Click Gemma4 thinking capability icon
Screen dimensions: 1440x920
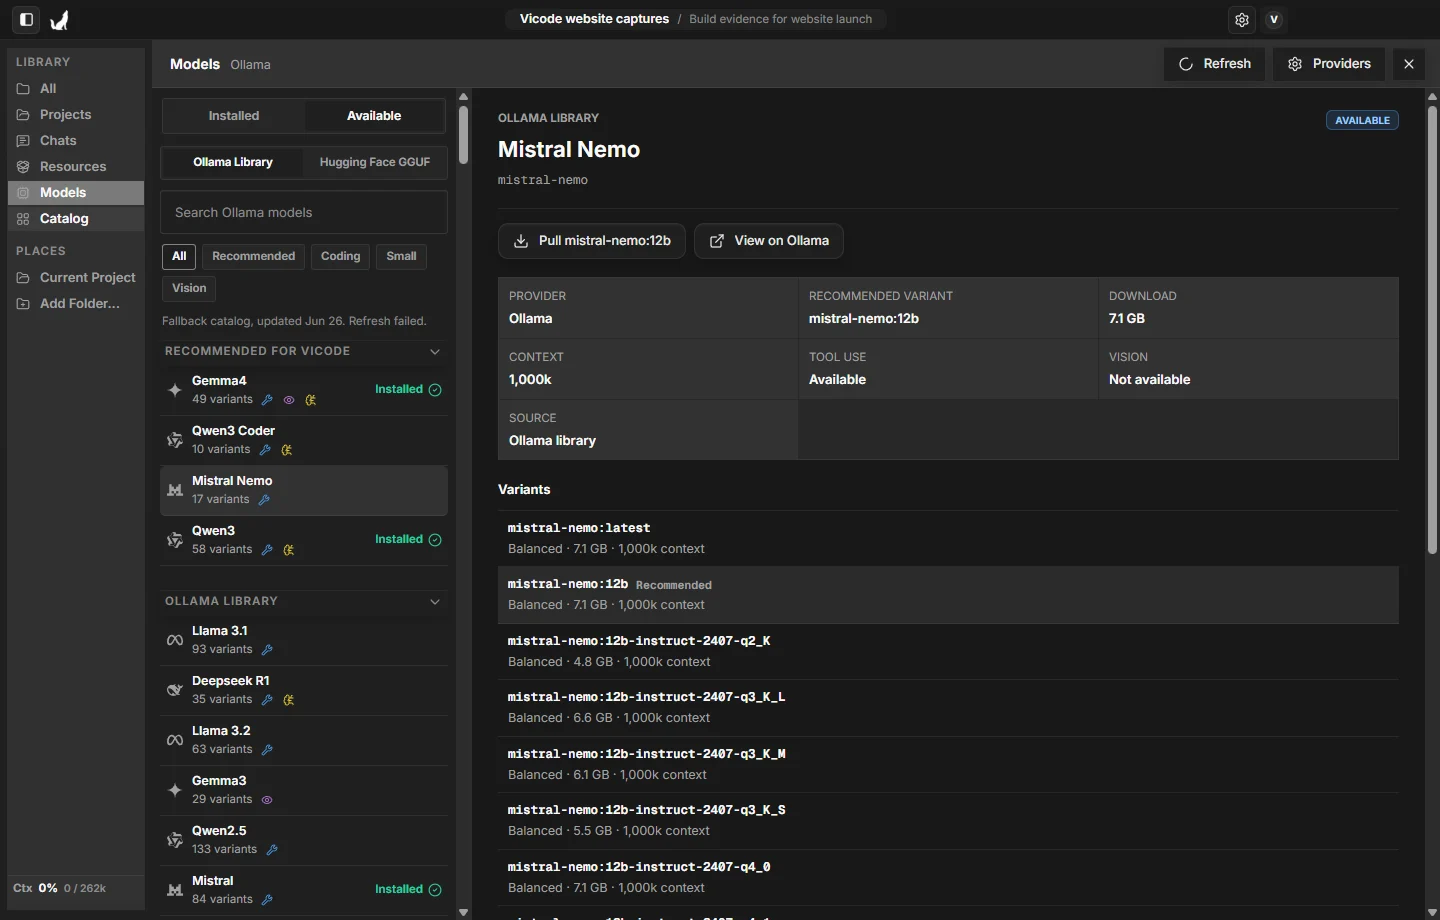(311, 400)
